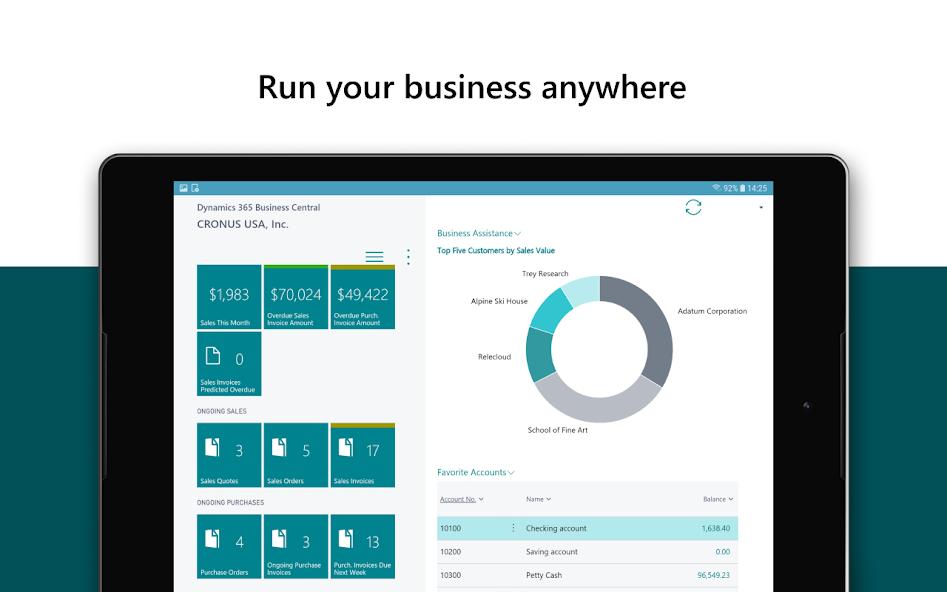Image resolution: width=947 pixels, height=592 pixels.
Task: Select the Adatum Corporation donut segment
Action: click(x=654, y=326)
